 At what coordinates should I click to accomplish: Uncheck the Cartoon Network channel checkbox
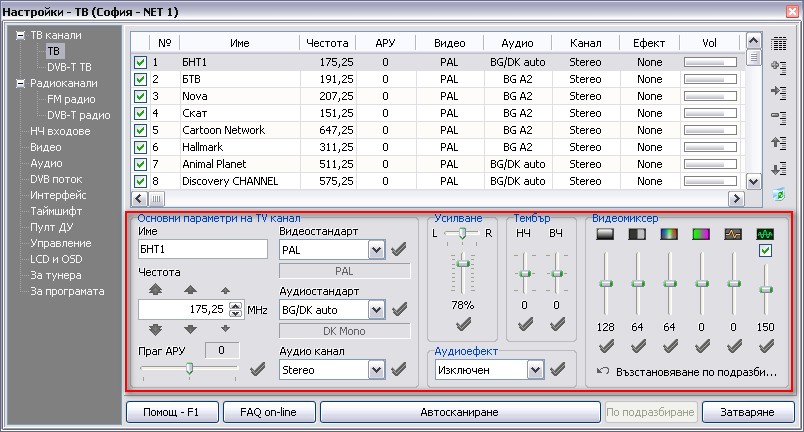tap(140, 130)
